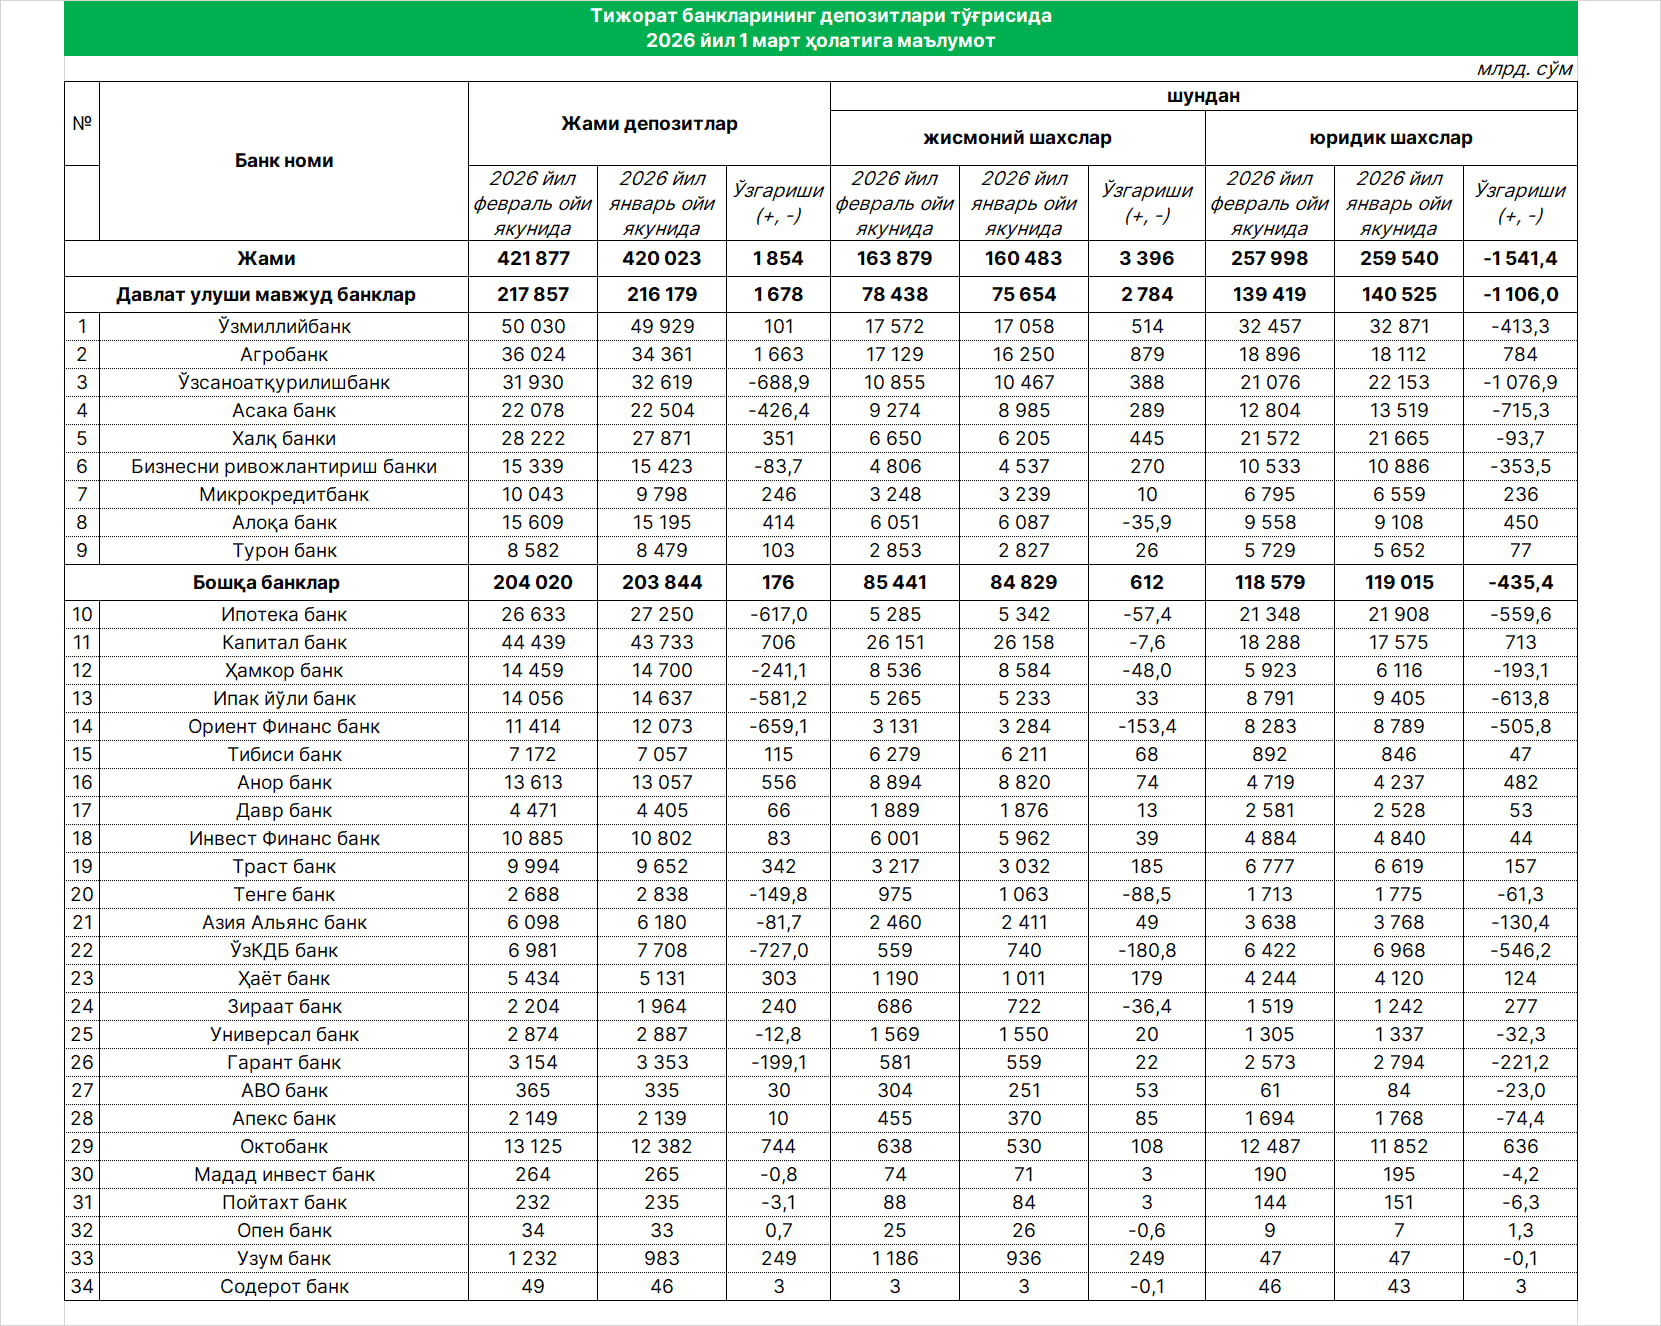1661x1326 pixels.
Task: Click the "Ориент Финанс банк" name cell
Action: coord(284,727)
